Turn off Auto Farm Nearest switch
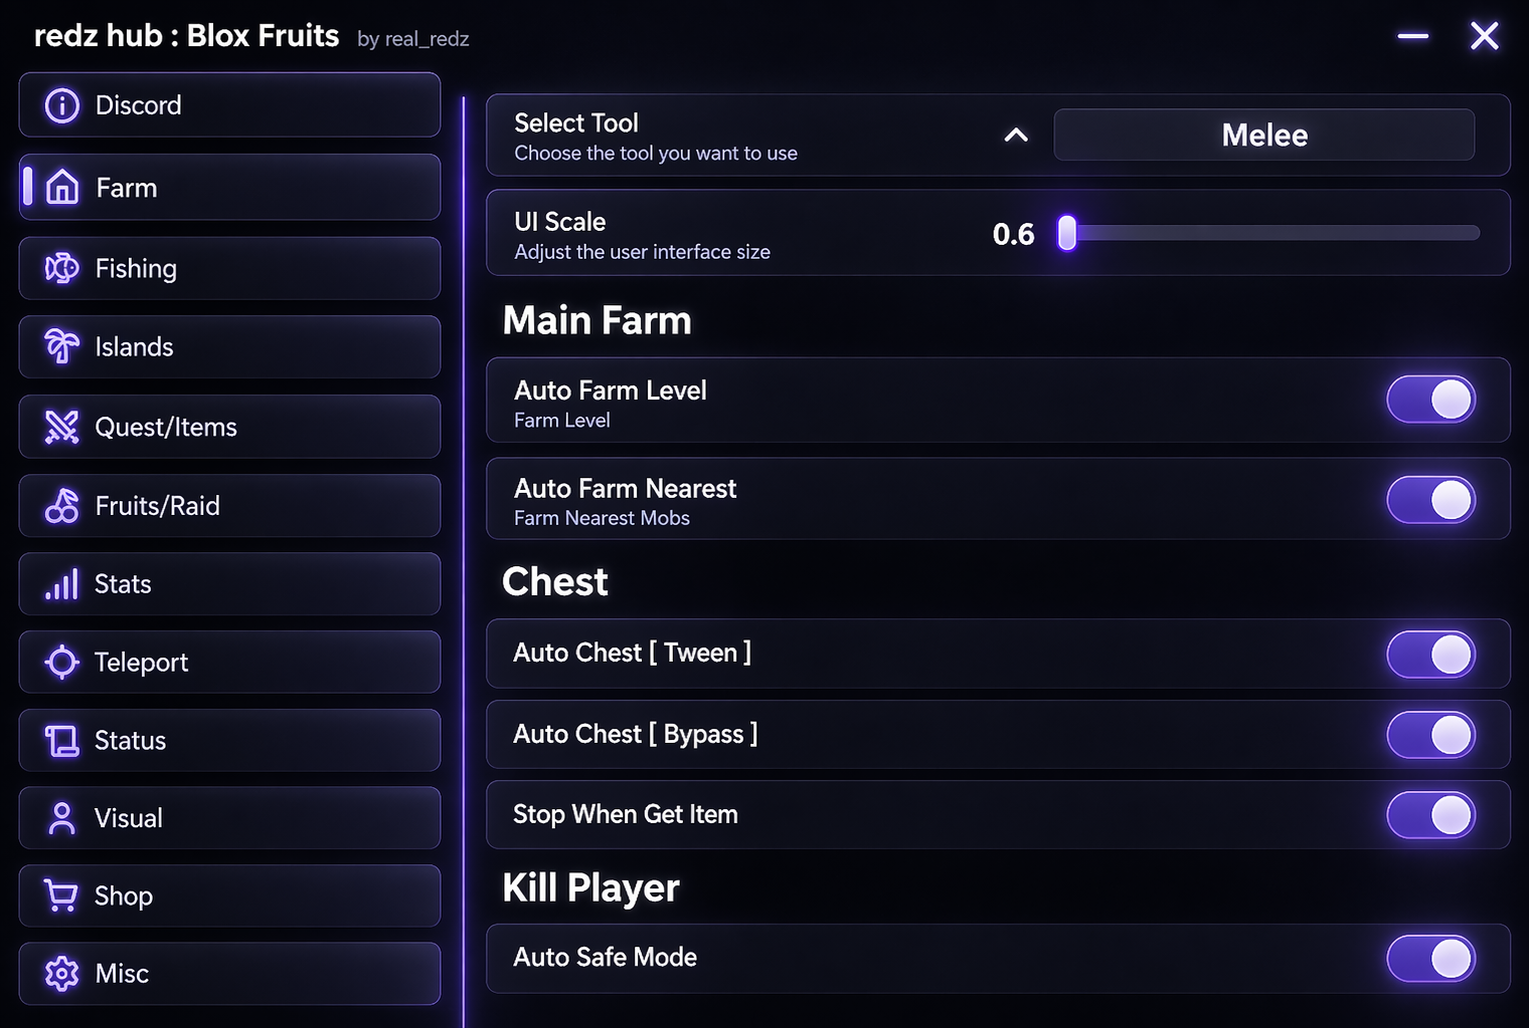The height and width of the screenshot is (1028, 1529). (1431, 500)
